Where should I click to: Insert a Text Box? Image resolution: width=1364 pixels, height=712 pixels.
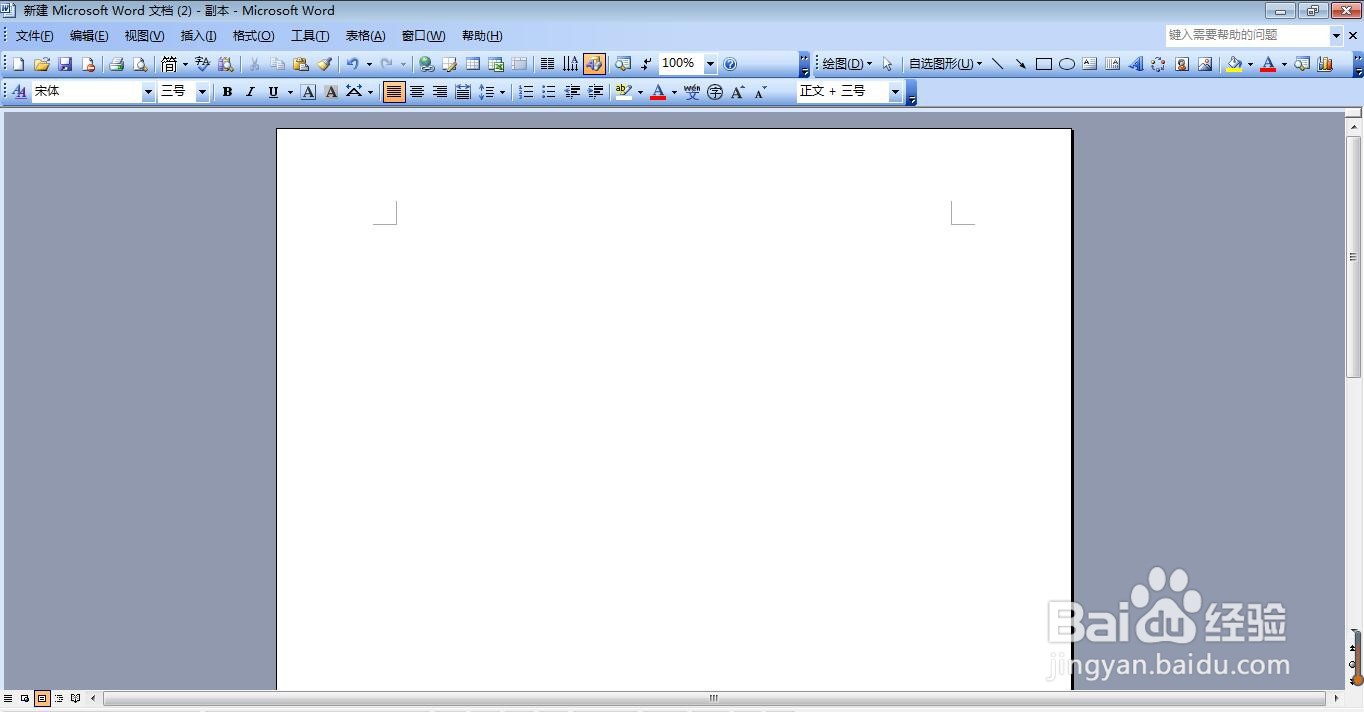(x=1090, y=64)
